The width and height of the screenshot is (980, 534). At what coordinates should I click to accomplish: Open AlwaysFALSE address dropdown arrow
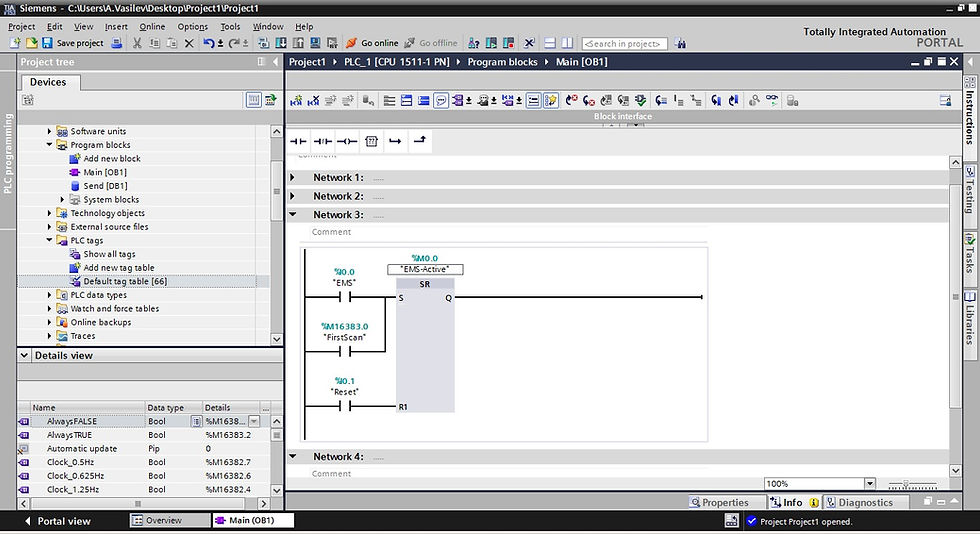254,421
